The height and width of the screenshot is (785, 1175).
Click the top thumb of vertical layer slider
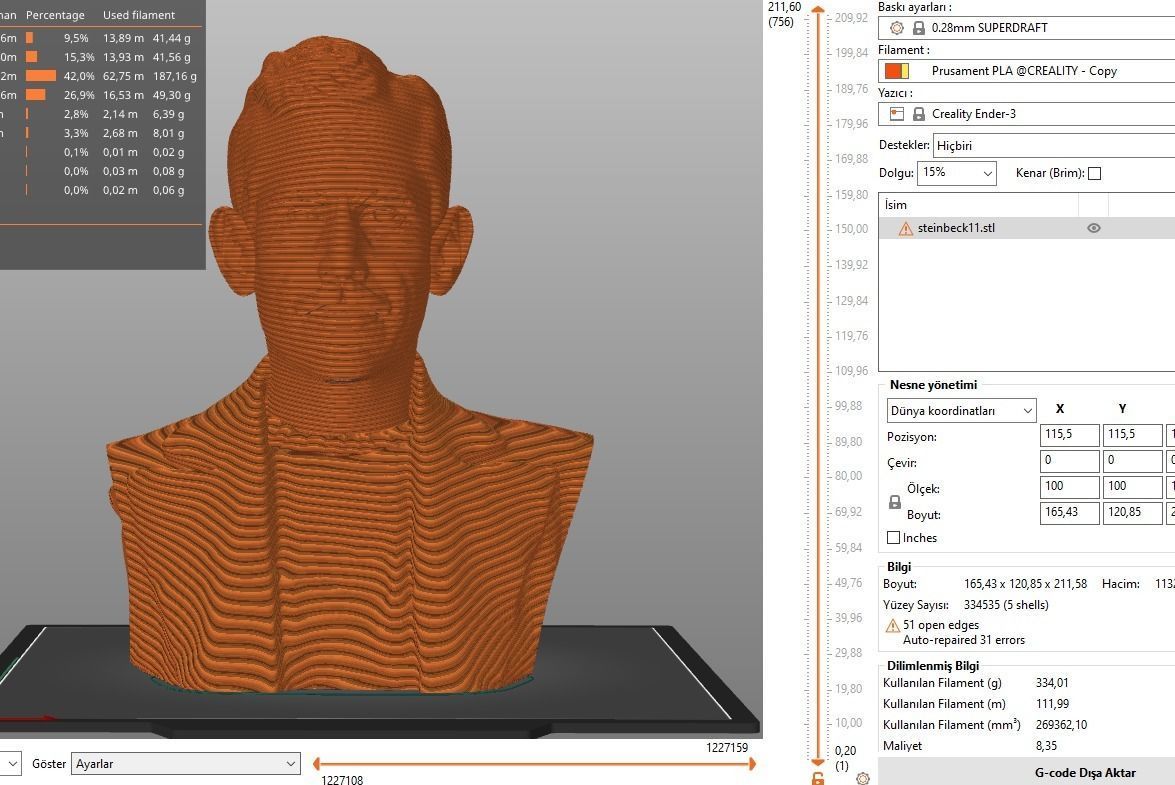[x=818, y=10]
